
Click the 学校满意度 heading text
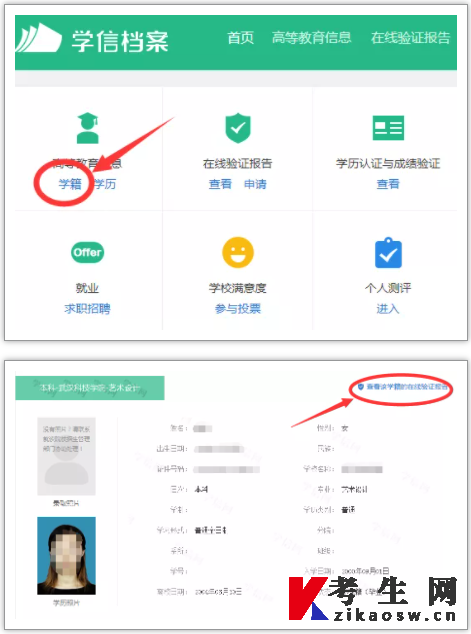pos(238,288)
